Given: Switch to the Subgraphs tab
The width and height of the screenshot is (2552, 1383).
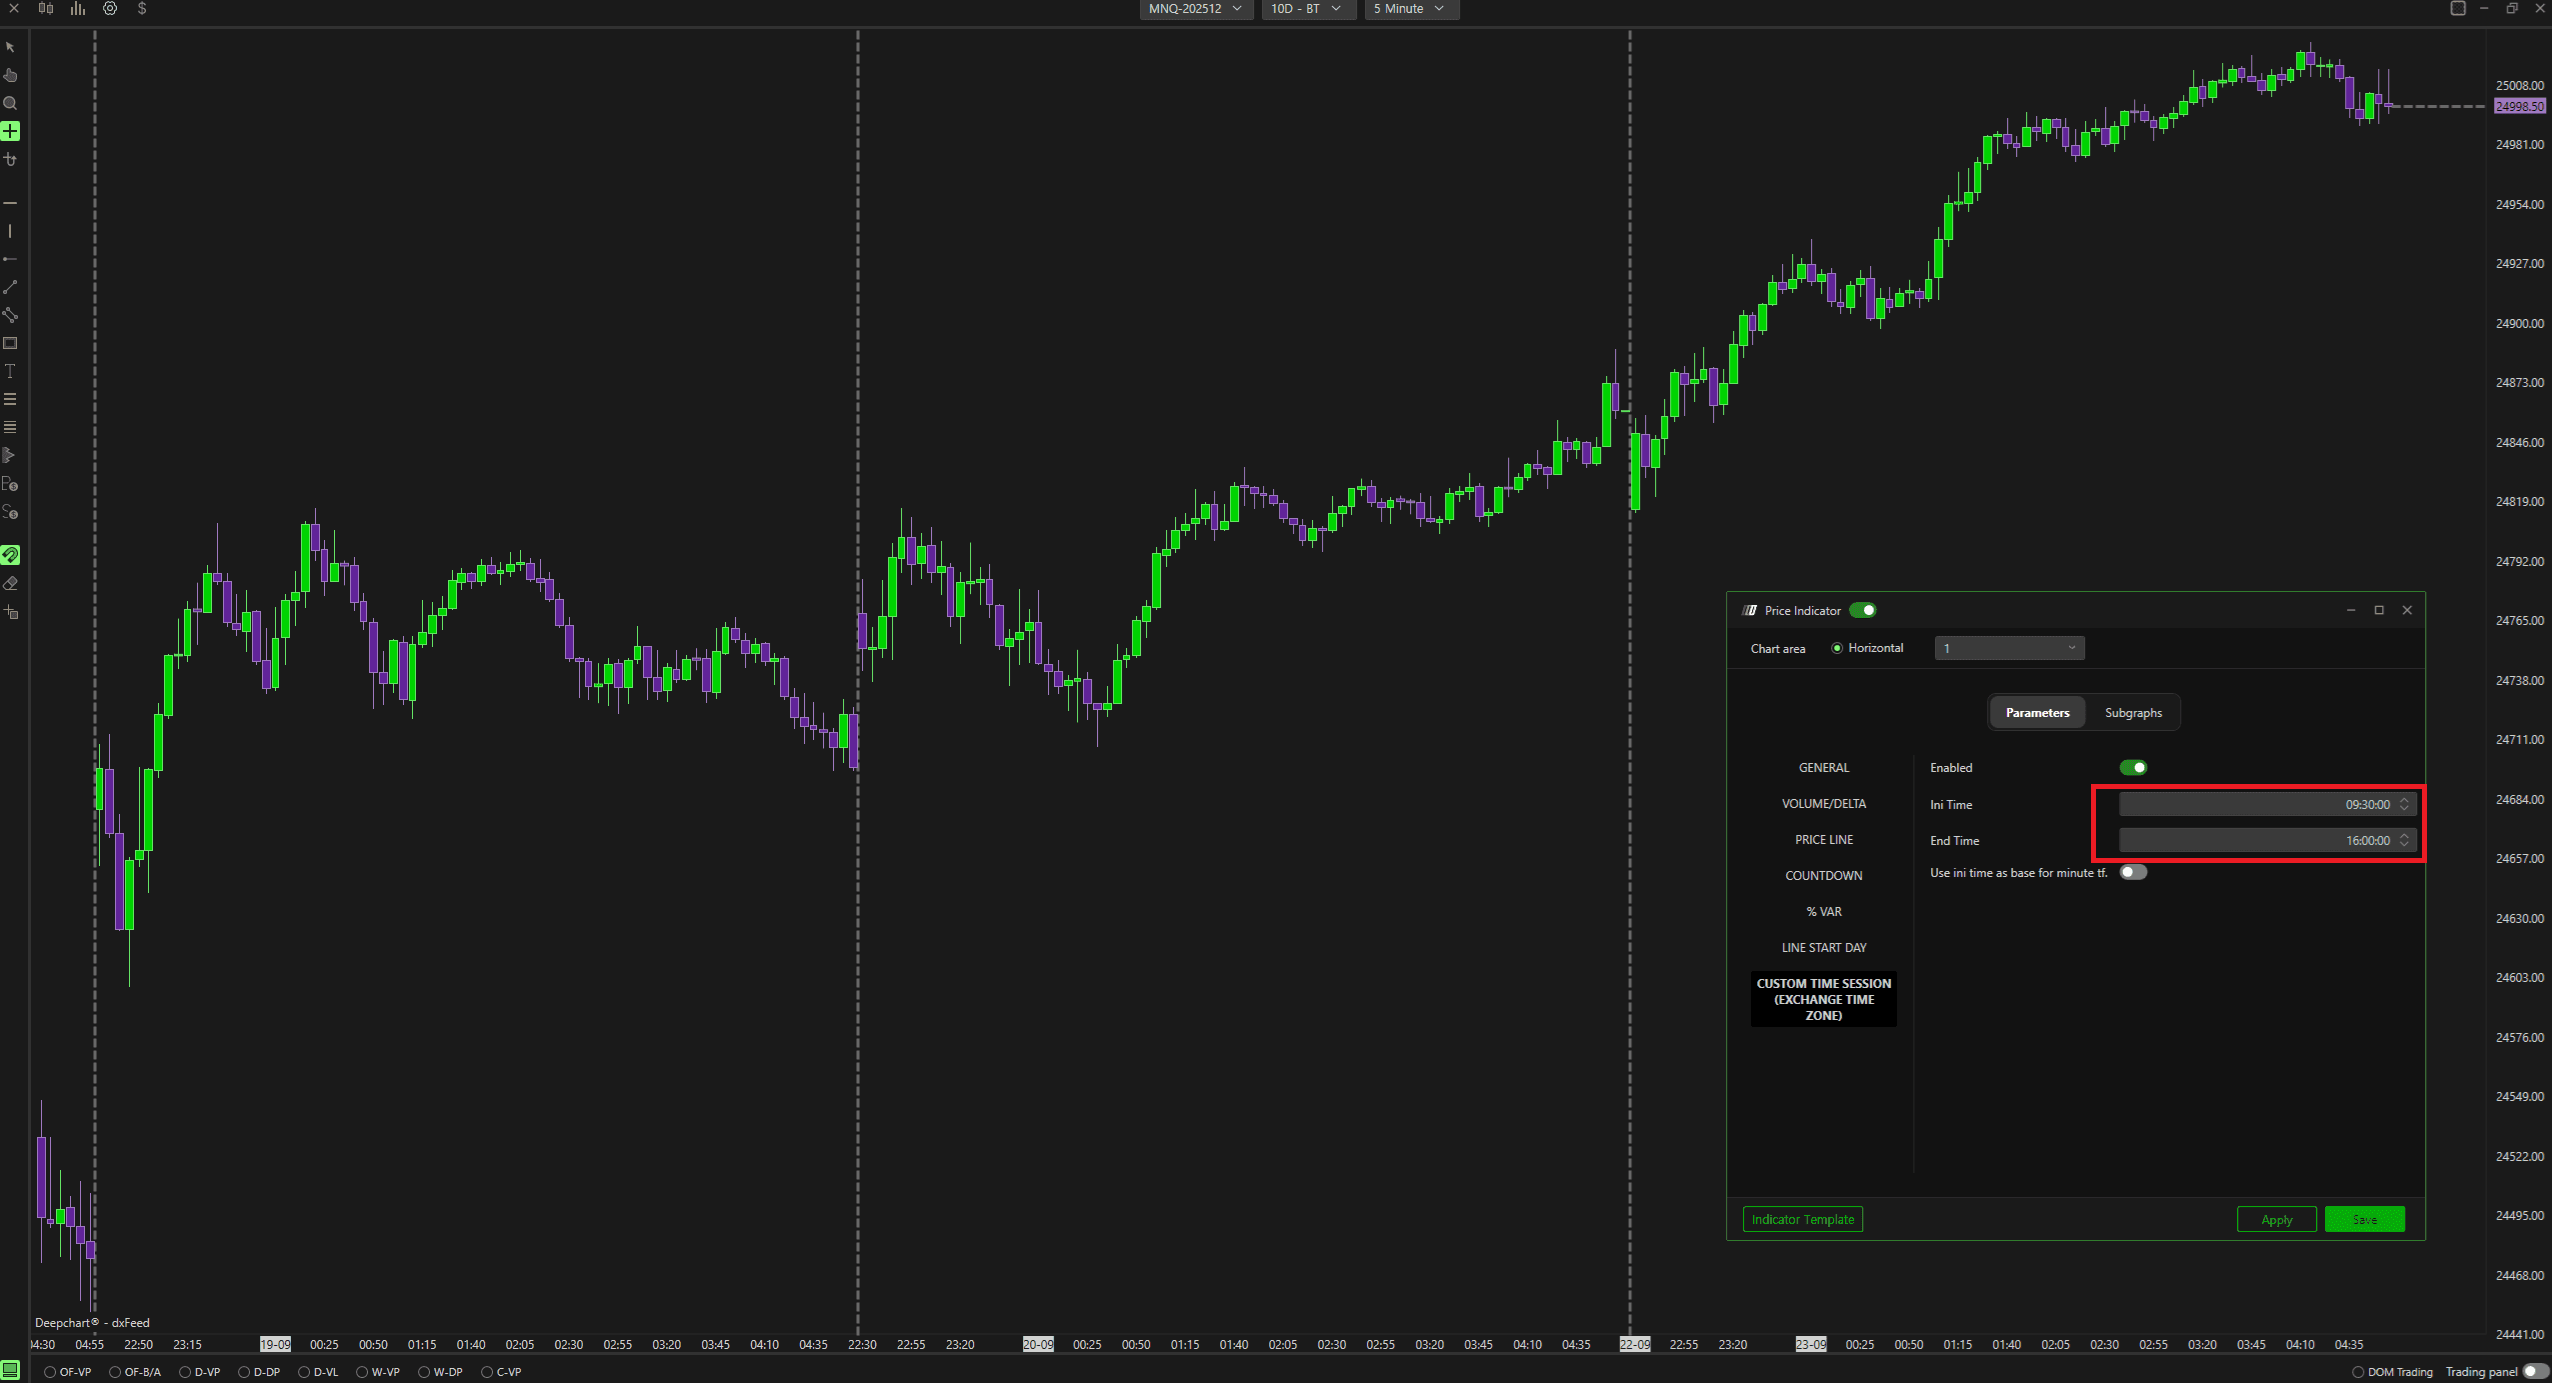Looking at the screenshot, I should click(2132, 713).
